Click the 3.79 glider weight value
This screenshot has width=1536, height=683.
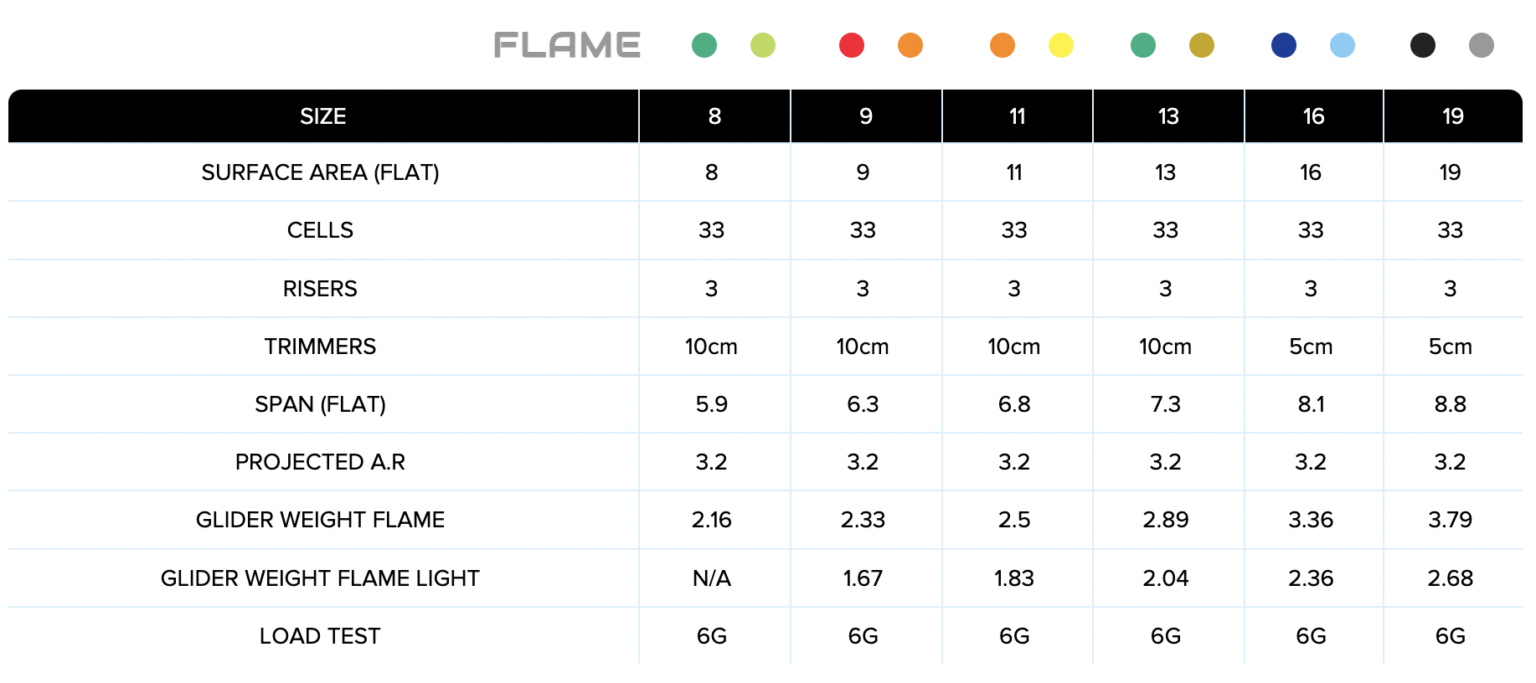1450,520
